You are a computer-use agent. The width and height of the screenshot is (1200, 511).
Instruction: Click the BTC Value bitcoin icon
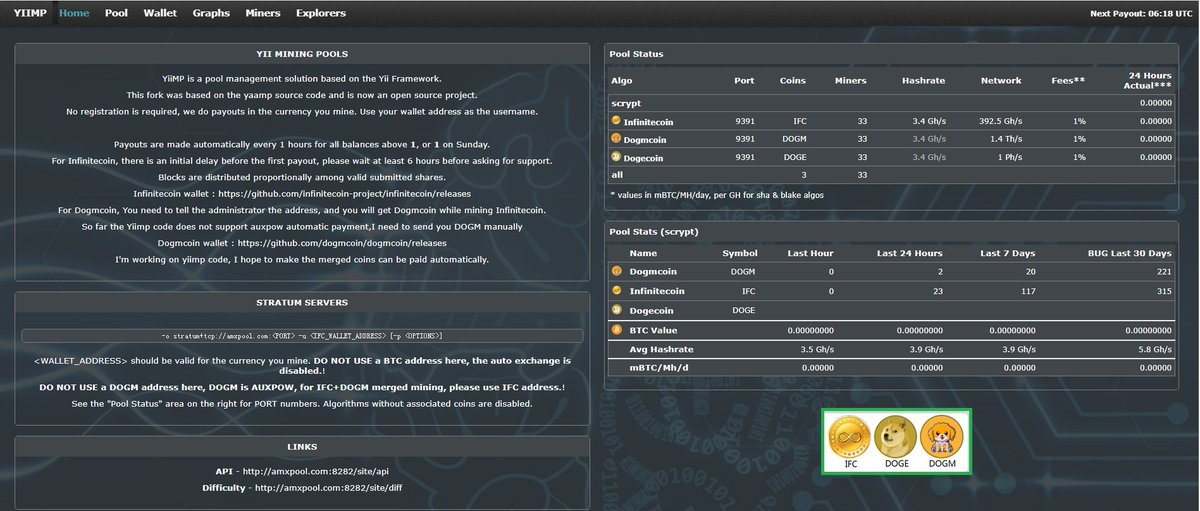click(616, 329)
